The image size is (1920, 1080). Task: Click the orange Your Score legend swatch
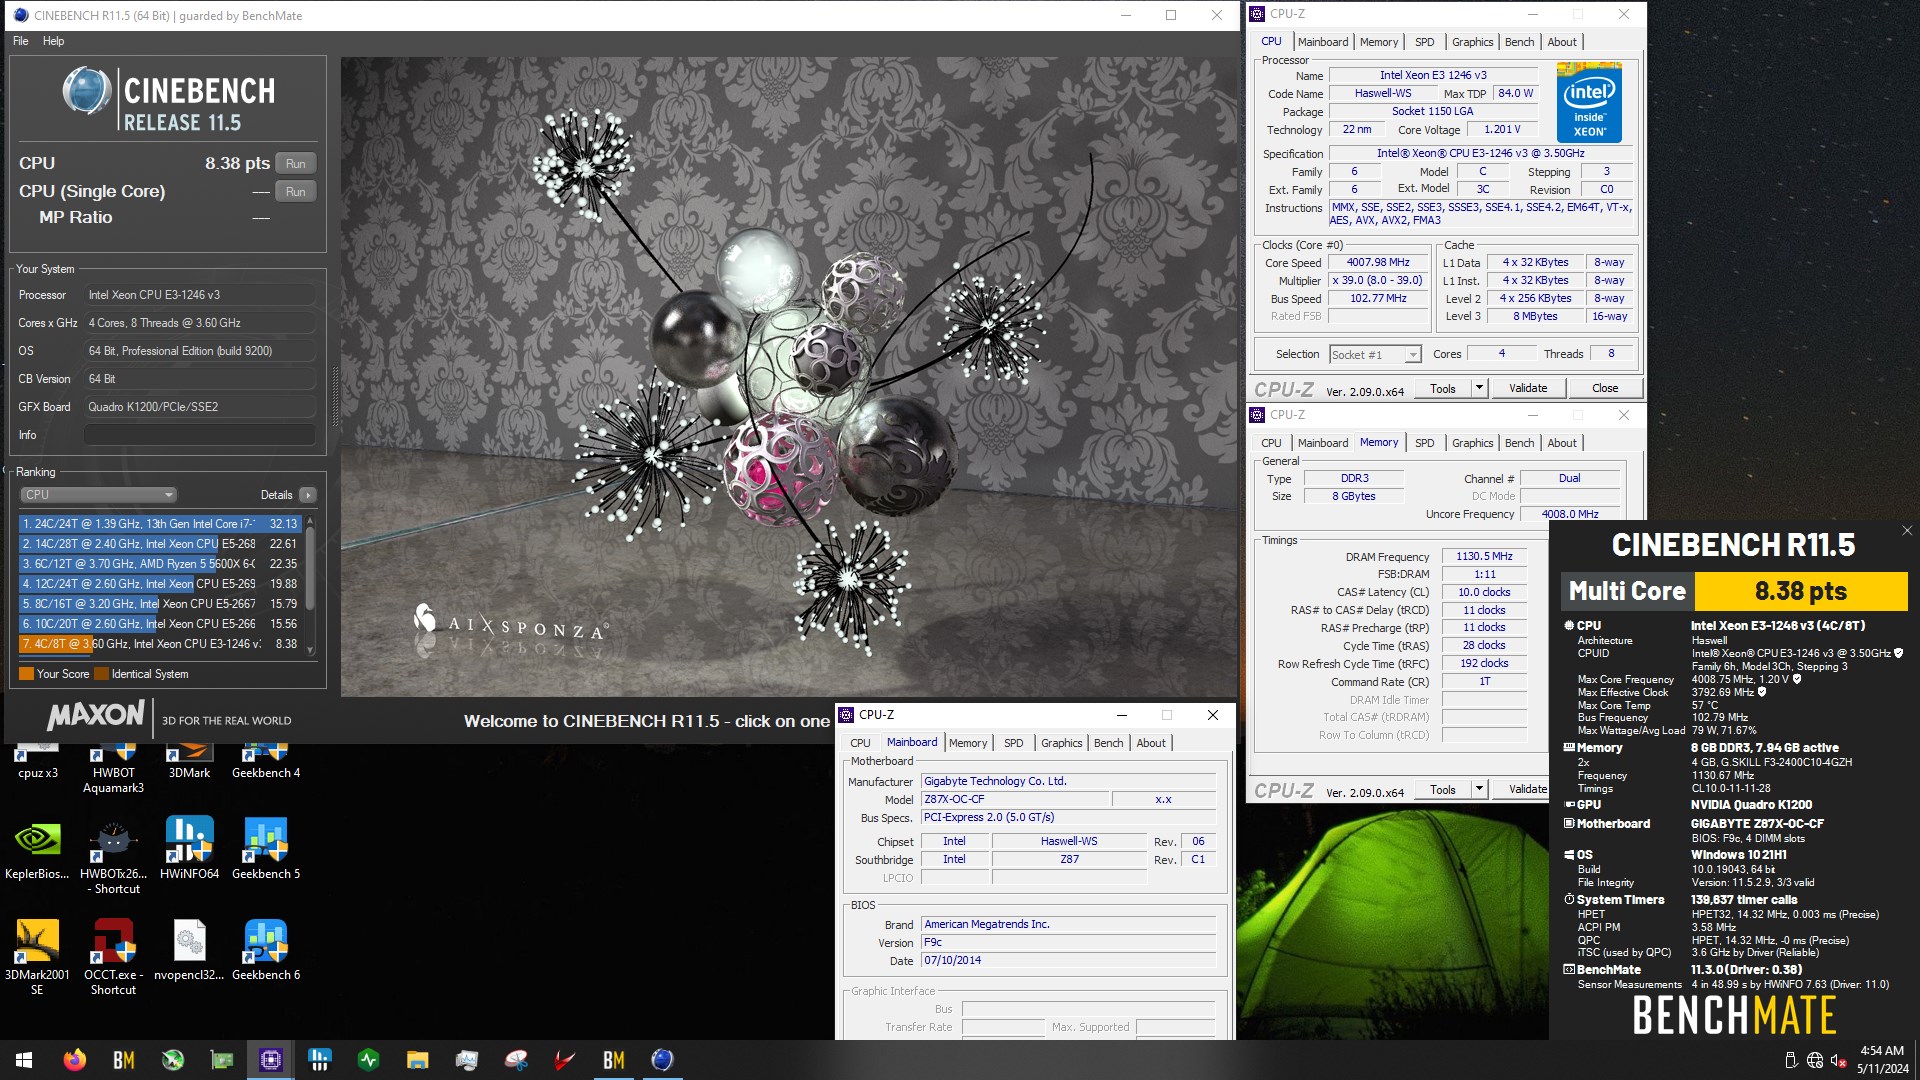click(x=27, y=674)
